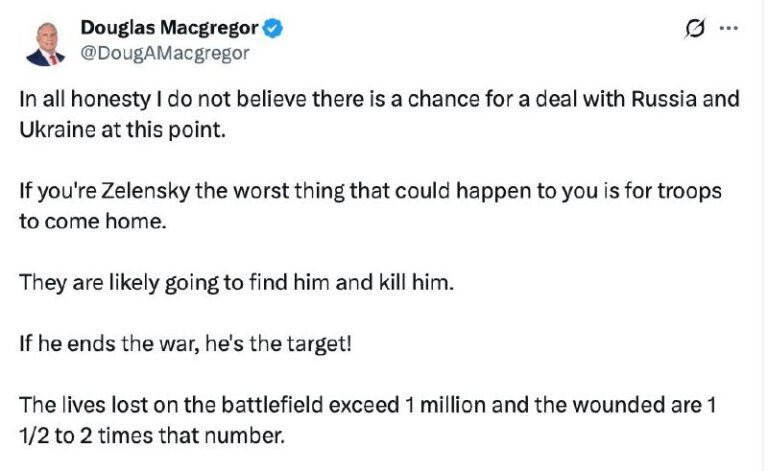Open Douglas Macgregor's profile picture

45,41
